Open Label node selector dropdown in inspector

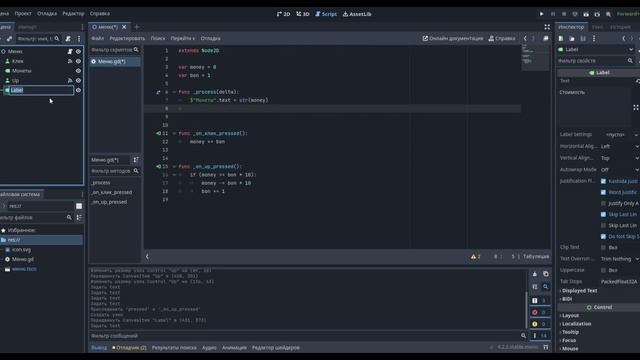pos(596,49)
